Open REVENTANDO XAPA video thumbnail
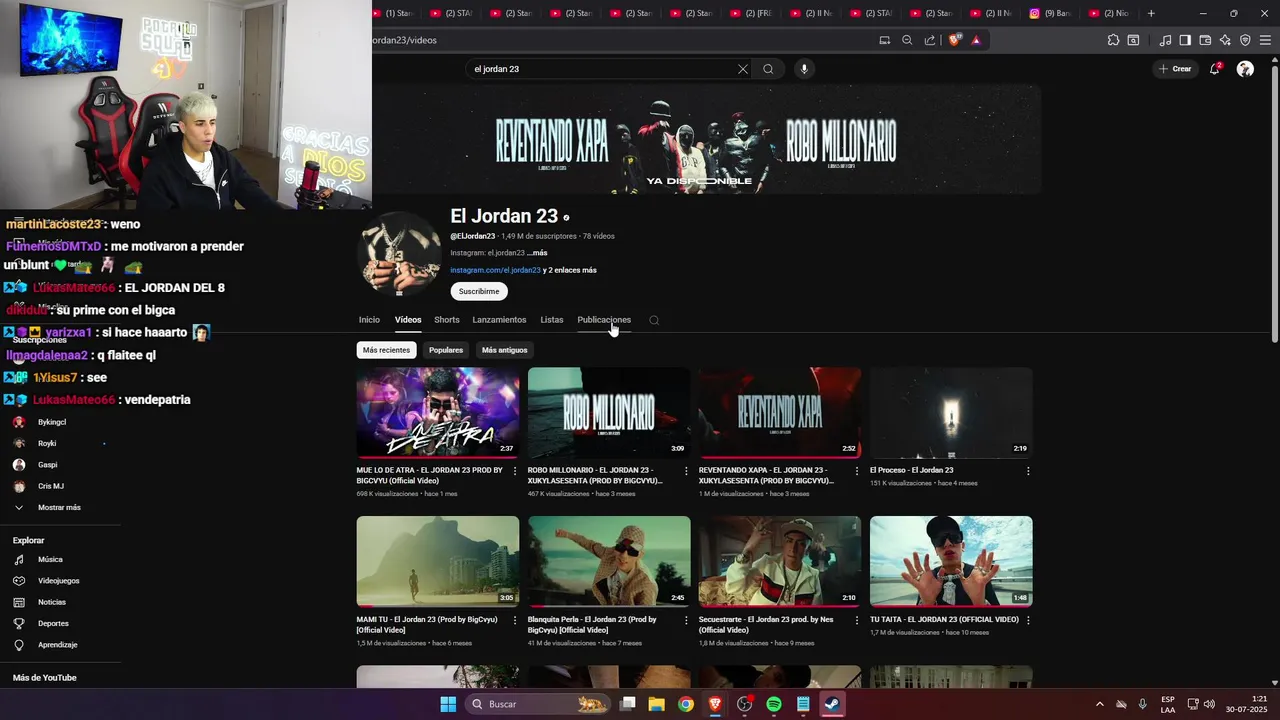The width and height of the screenshot is (1280, 720). pos(780,413)
